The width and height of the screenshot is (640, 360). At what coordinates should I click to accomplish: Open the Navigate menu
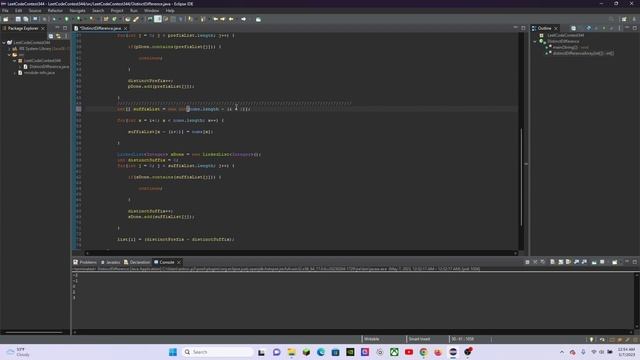77,11
